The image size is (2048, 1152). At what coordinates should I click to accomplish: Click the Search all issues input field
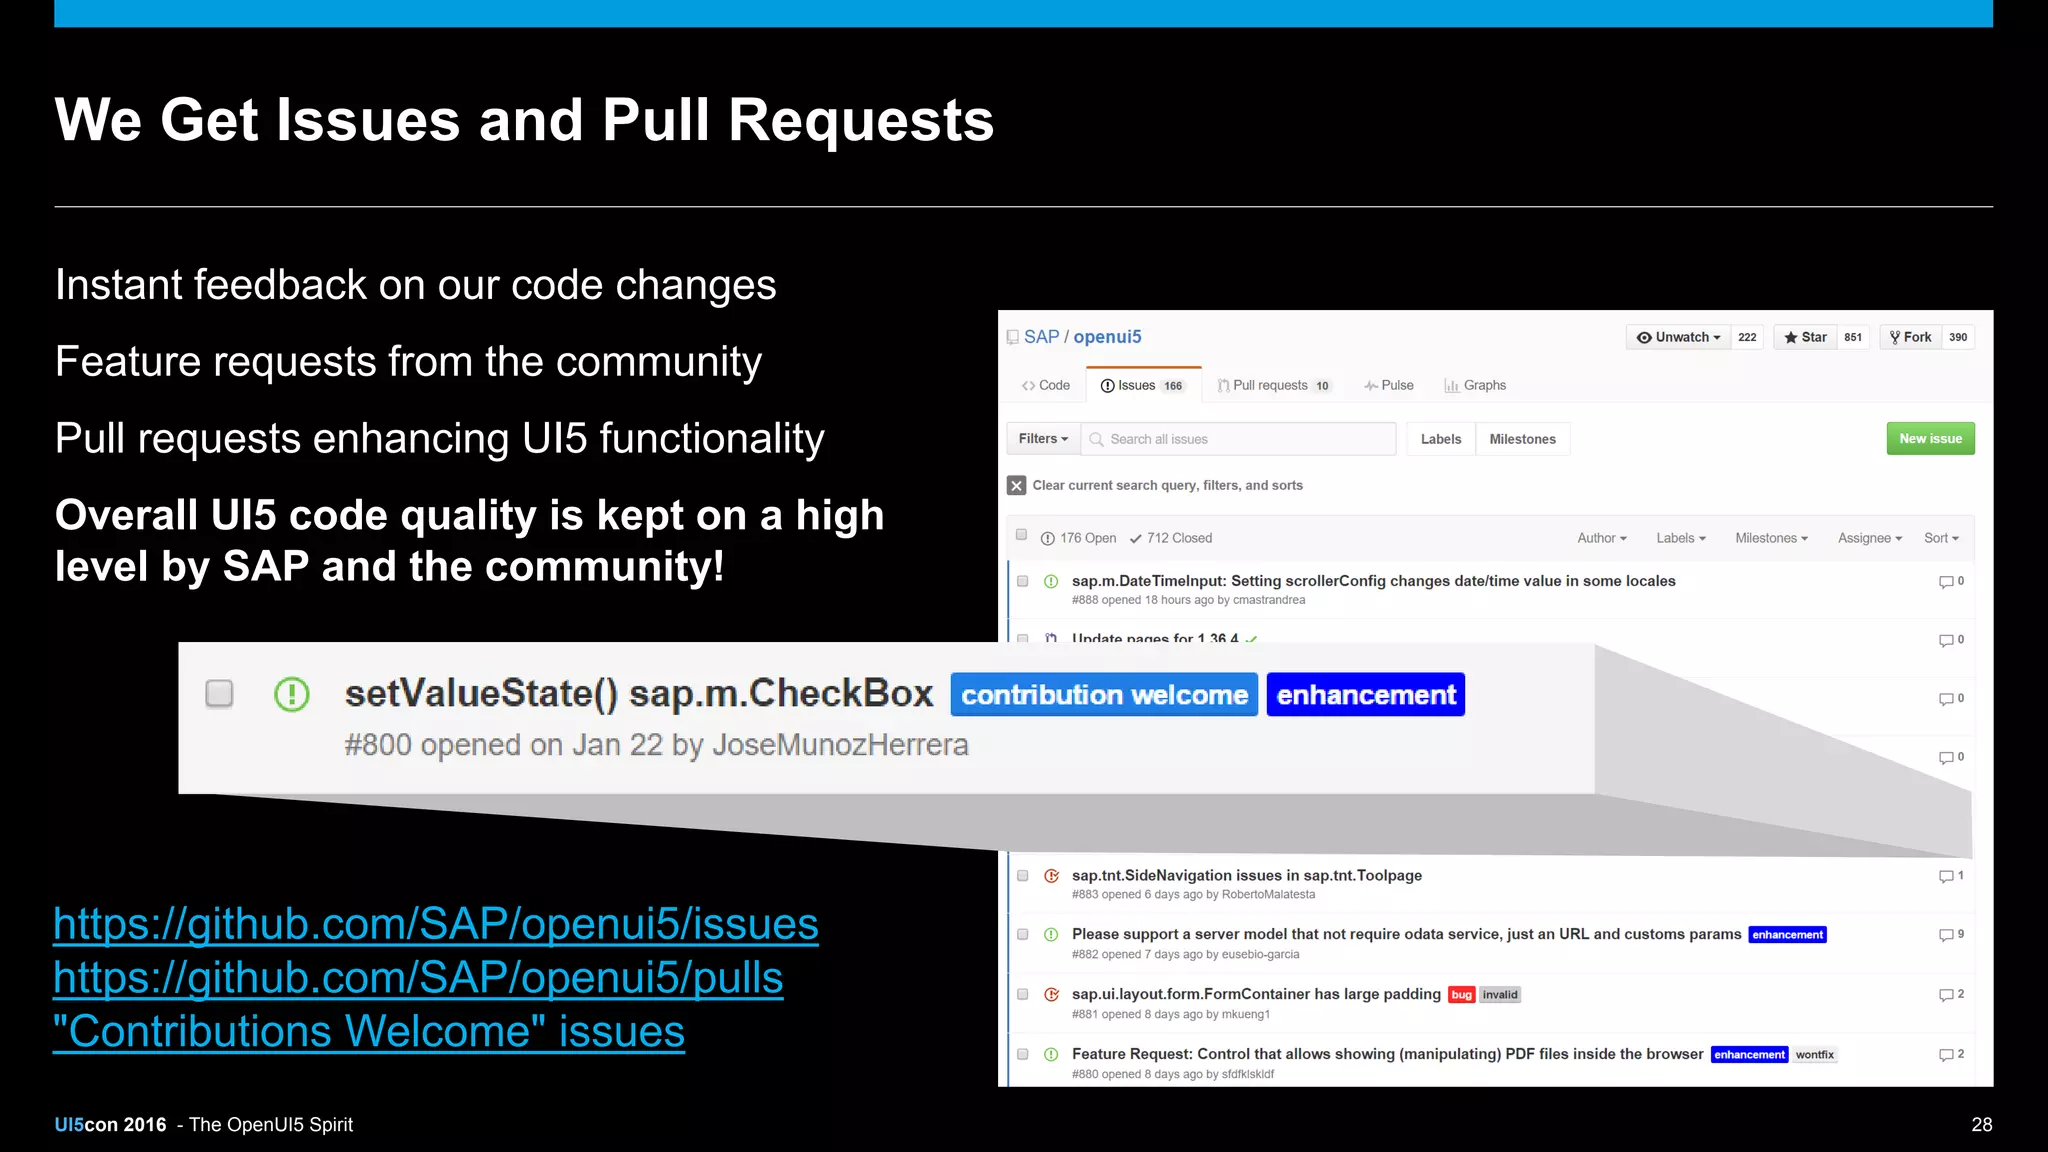point(1238,439)
